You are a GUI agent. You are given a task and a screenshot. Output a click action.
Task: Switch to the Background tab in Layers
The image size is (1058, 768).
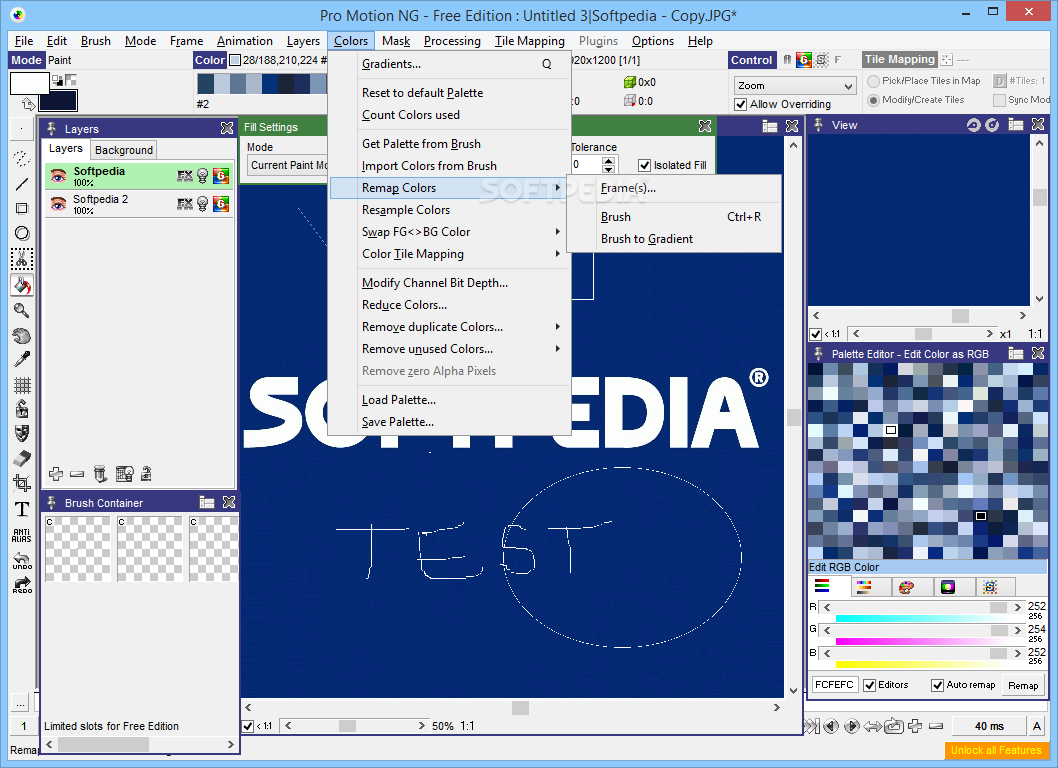point(123,150)
